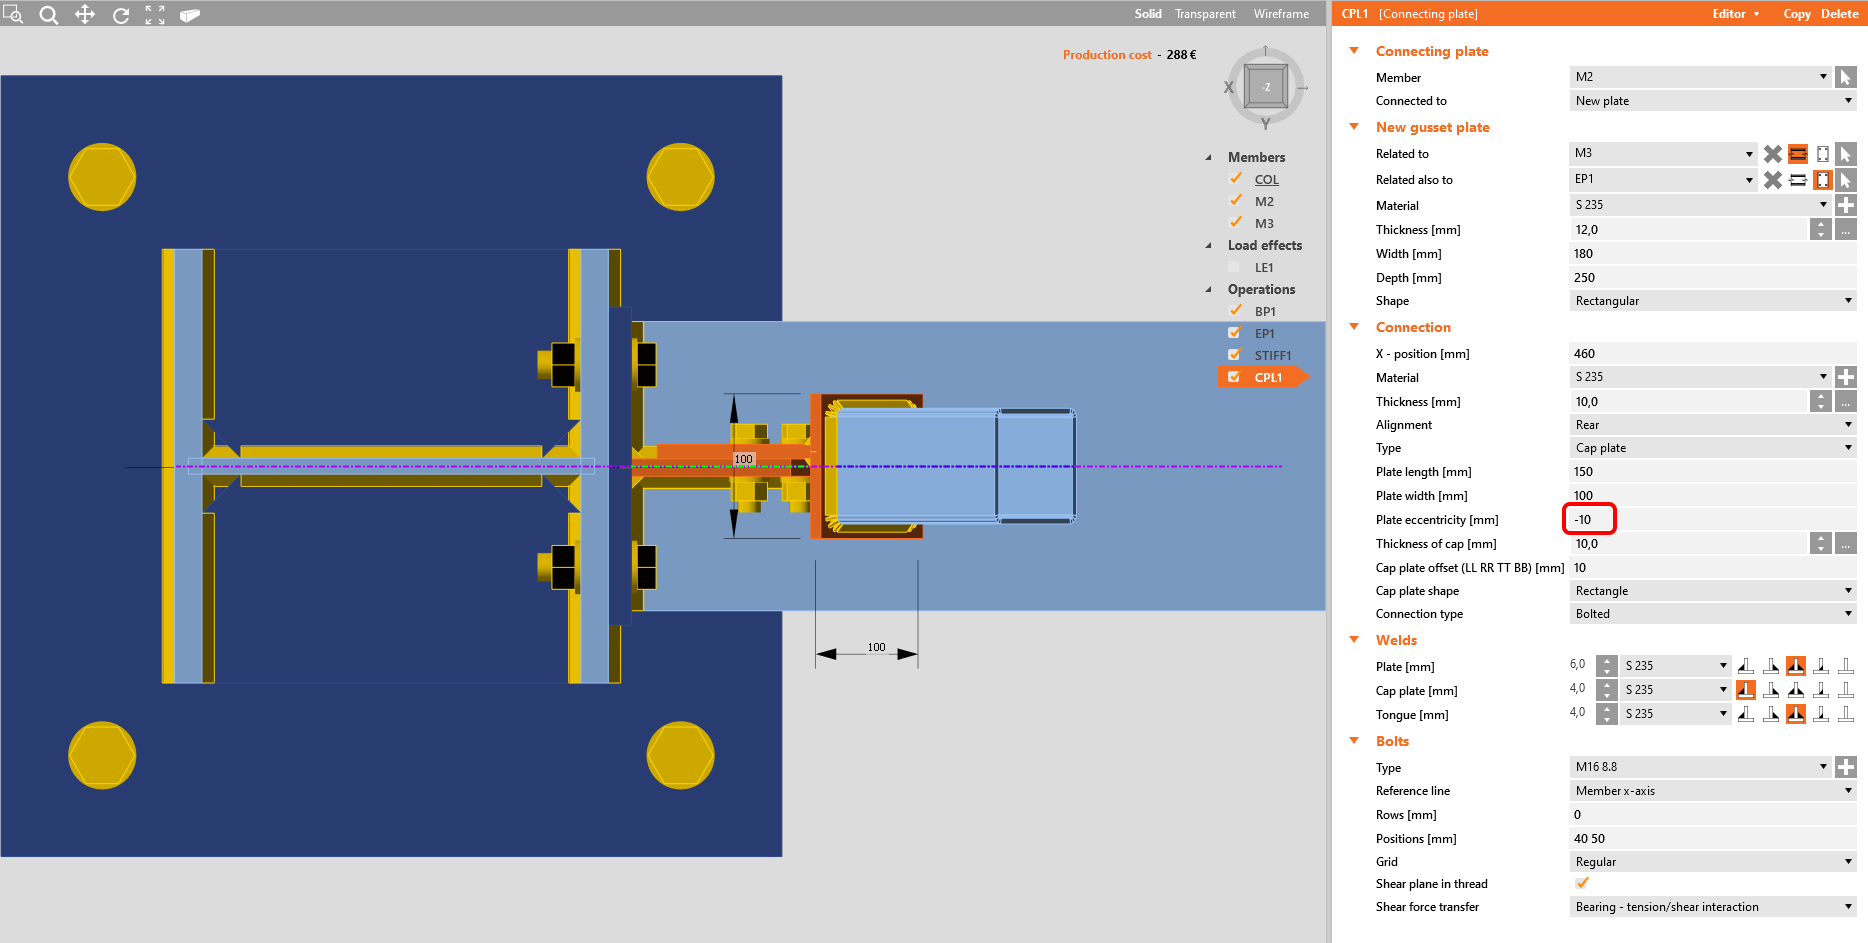This screenshot has height=943, width=1868.
Task: Add new bolt type with plus icon
Action: (1846, 767)
